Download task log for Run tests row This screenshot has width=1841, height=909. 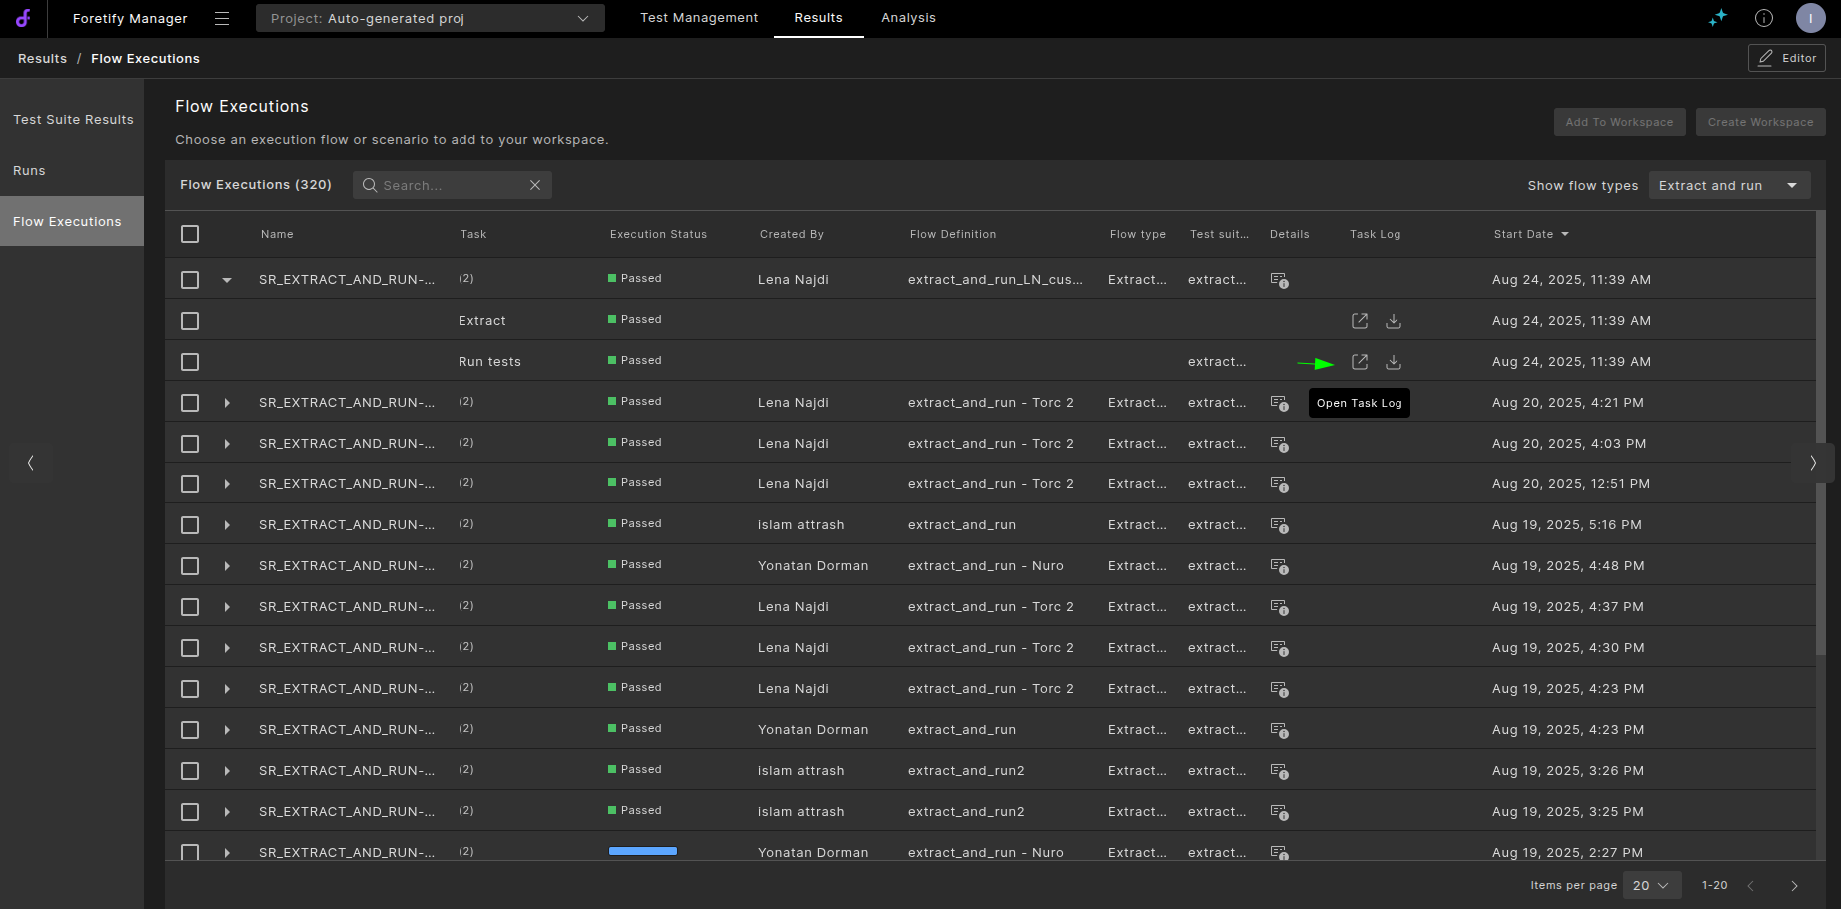pyautogui.click(x=1393, y=362)
